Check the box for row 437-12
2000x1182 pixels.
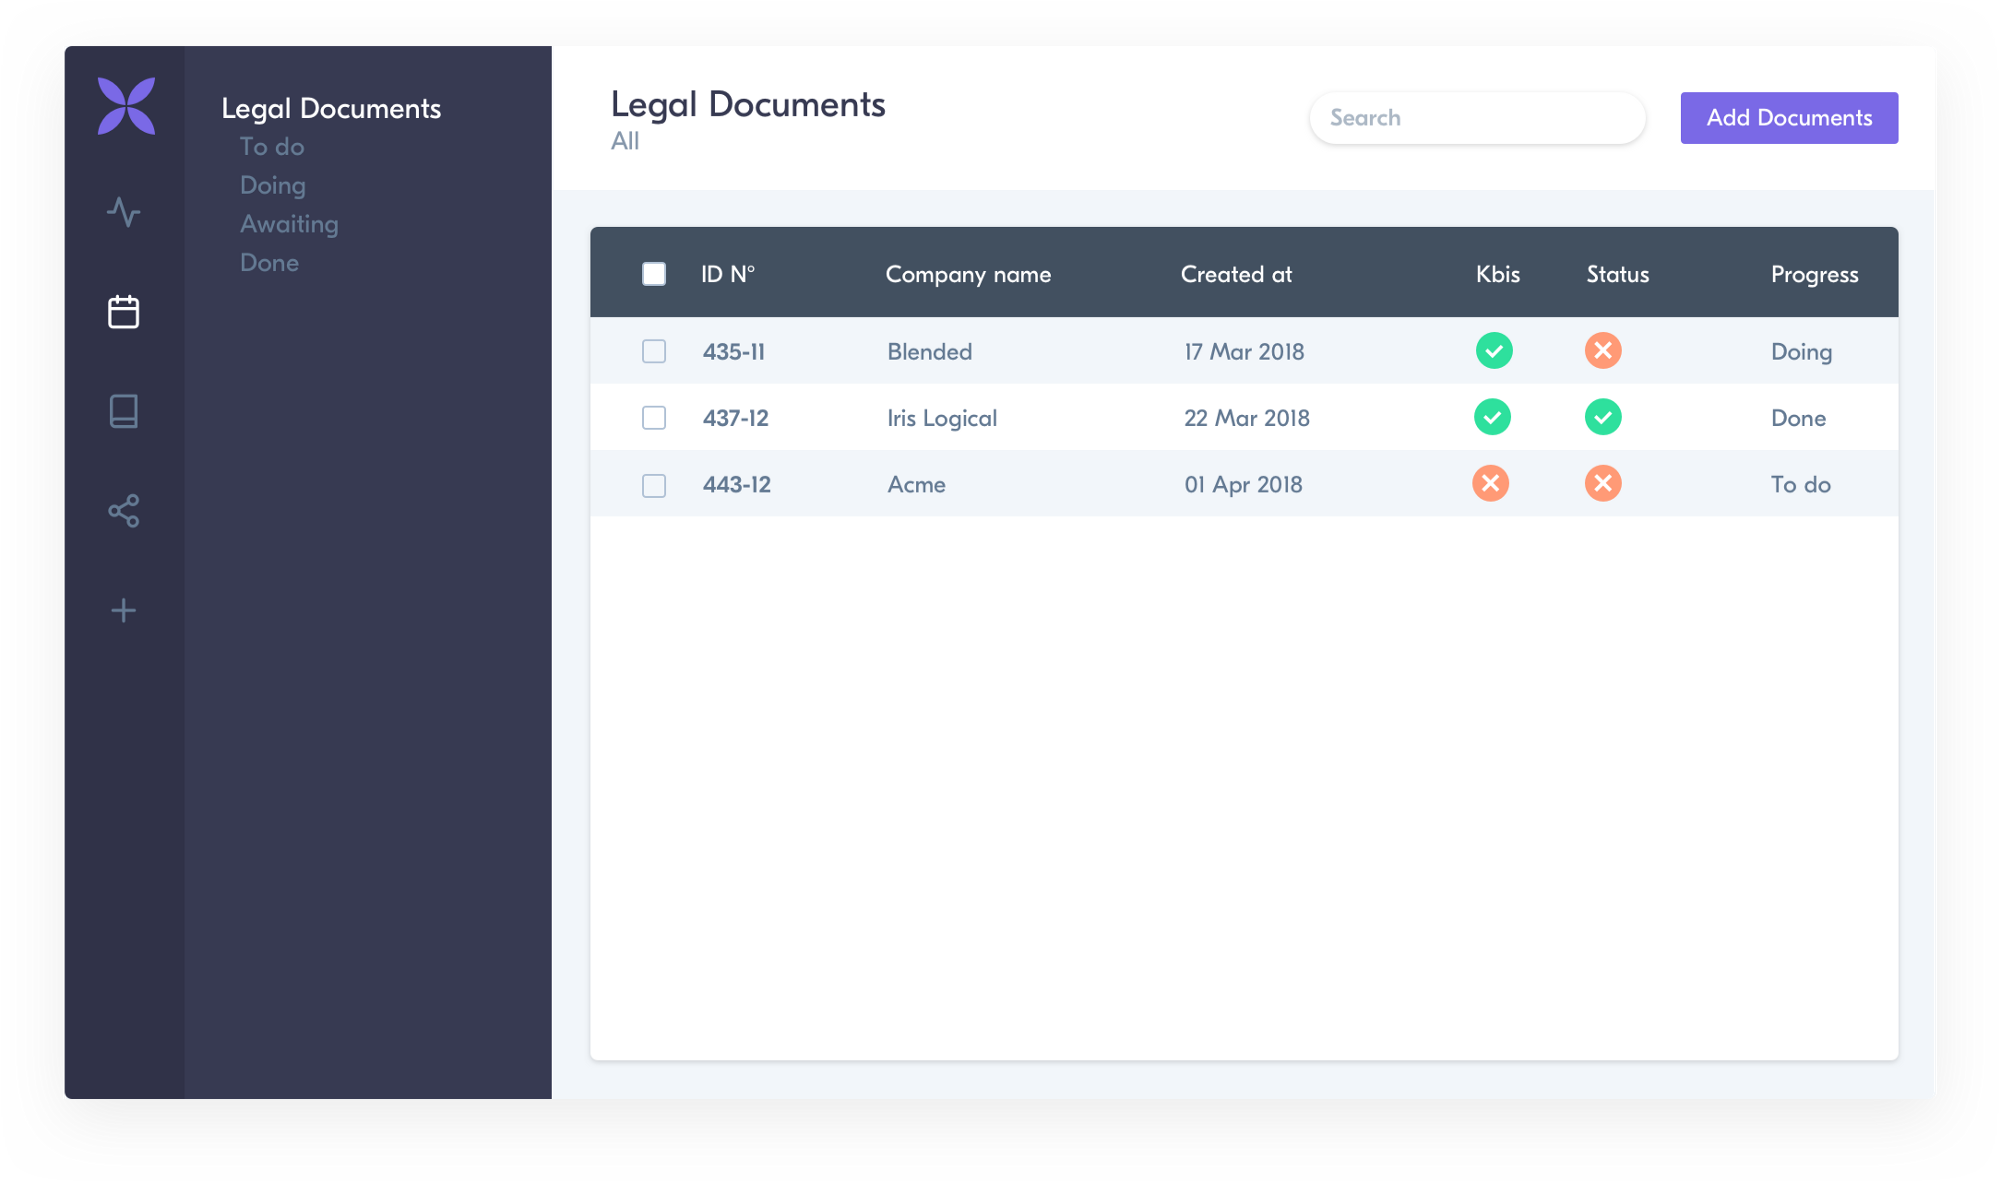654,418
